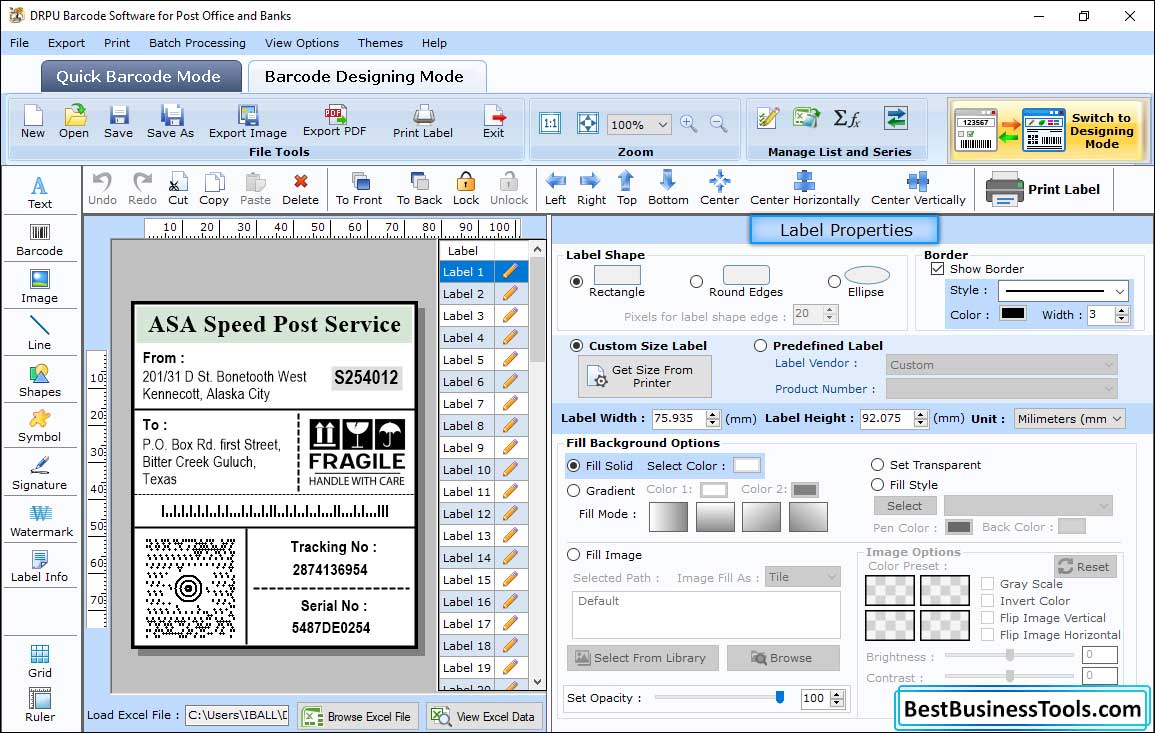Viewport: 1155px width, 733px height.
Task: Insert an Image element
Action: pyautogui.click(x=40, y=287)
